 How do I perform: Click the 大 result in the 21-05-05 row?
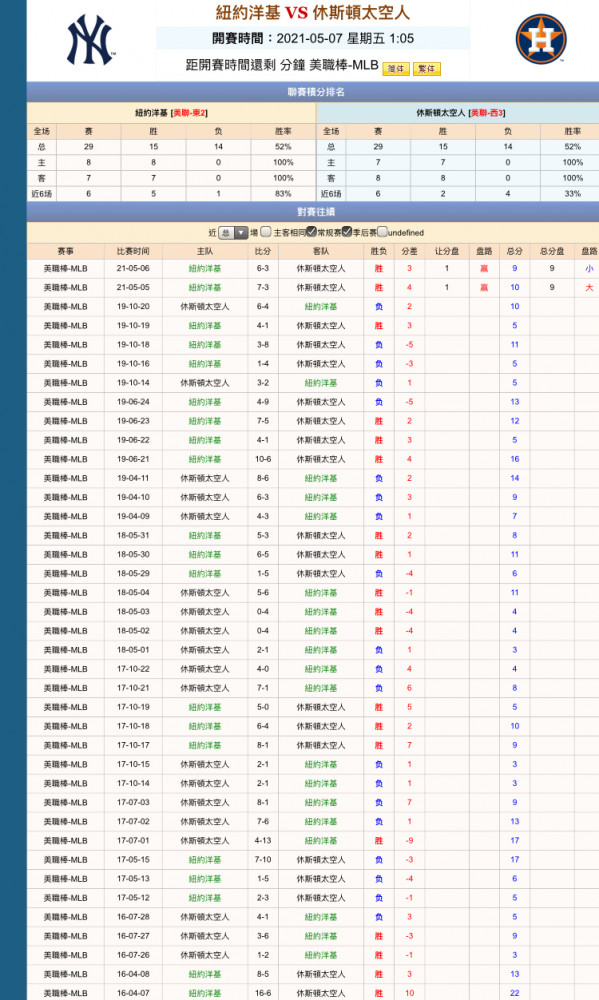coord(589,288)
